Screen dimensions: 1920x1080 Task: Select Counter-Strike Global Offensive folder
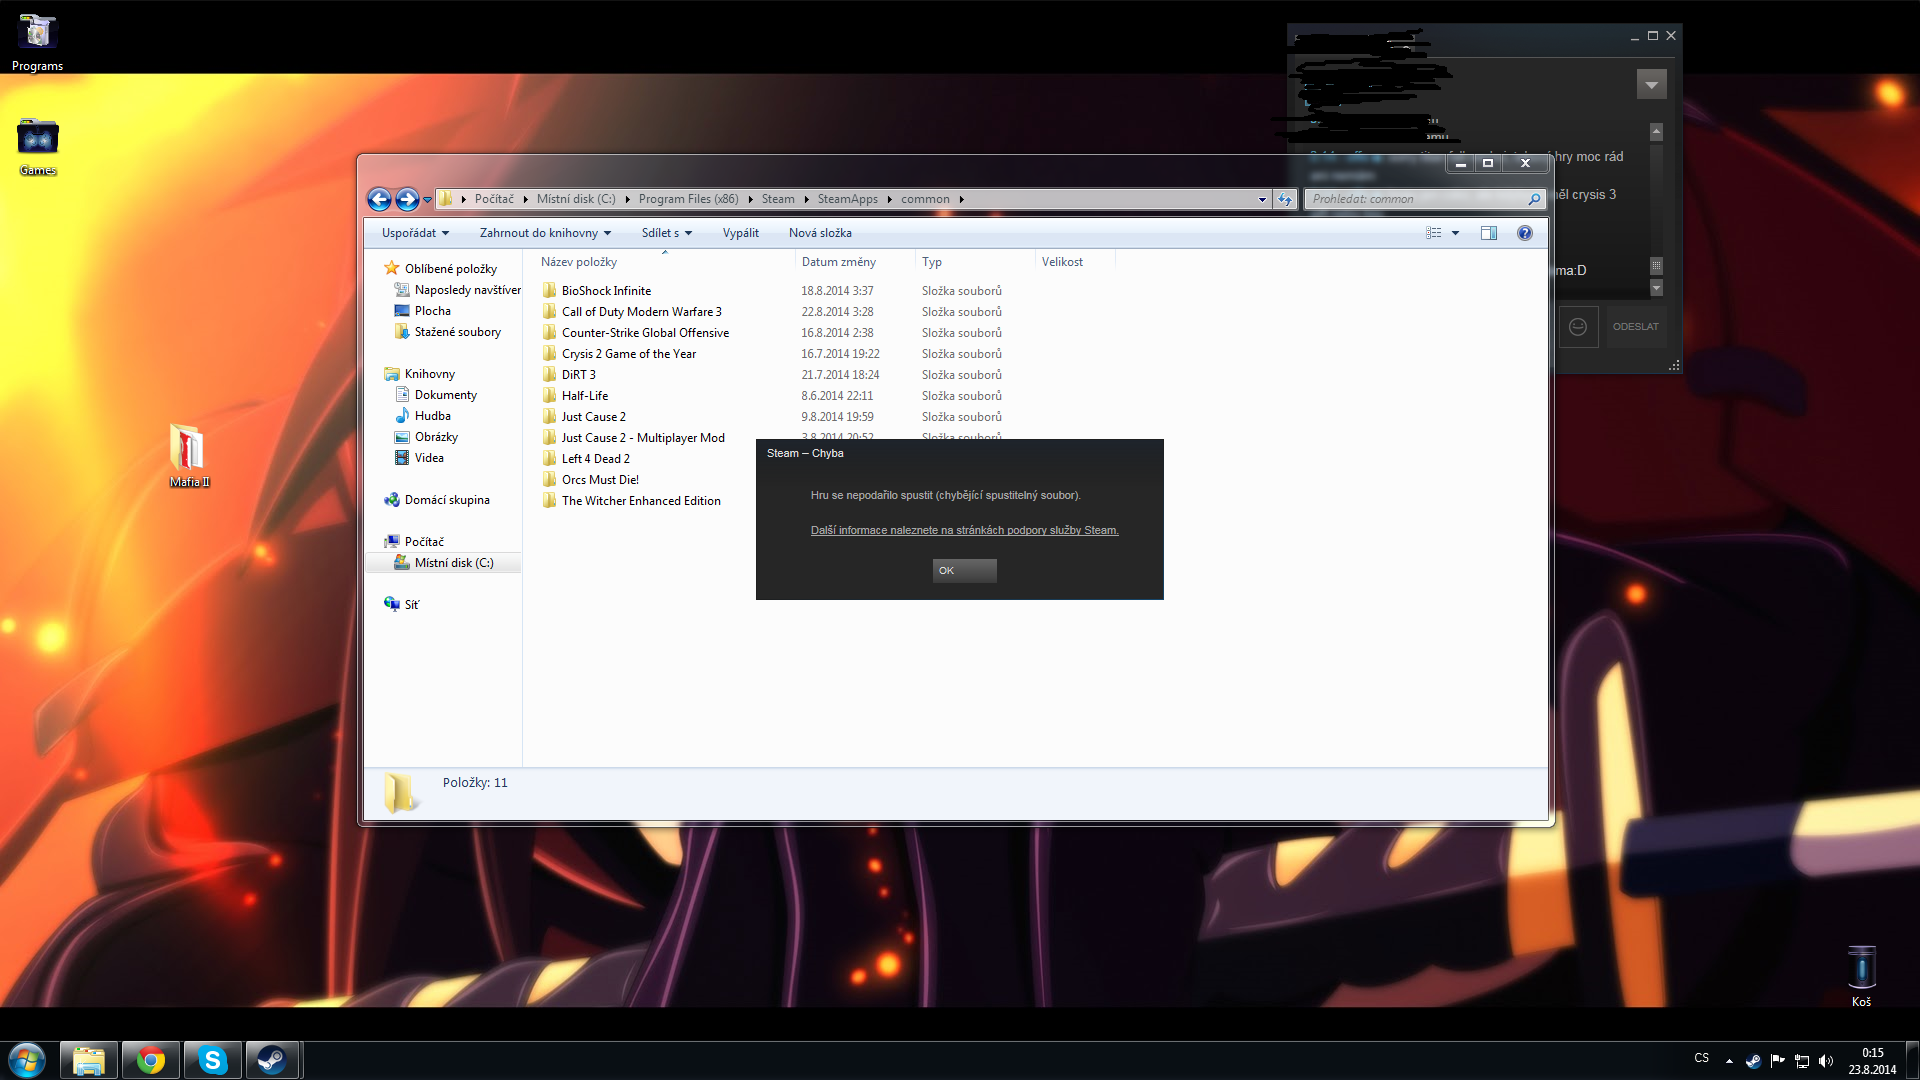(x=645, y=333)
